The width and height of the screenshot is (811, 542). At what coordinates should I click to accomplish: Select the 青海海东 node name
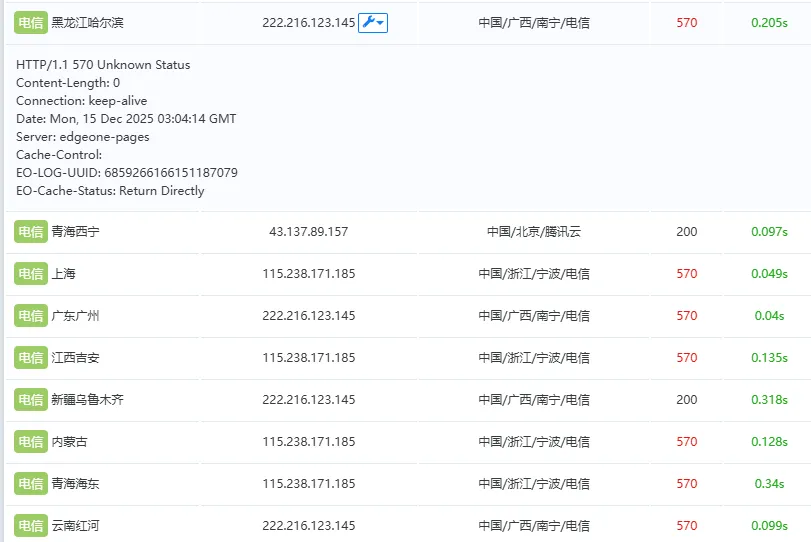[76, 484]
